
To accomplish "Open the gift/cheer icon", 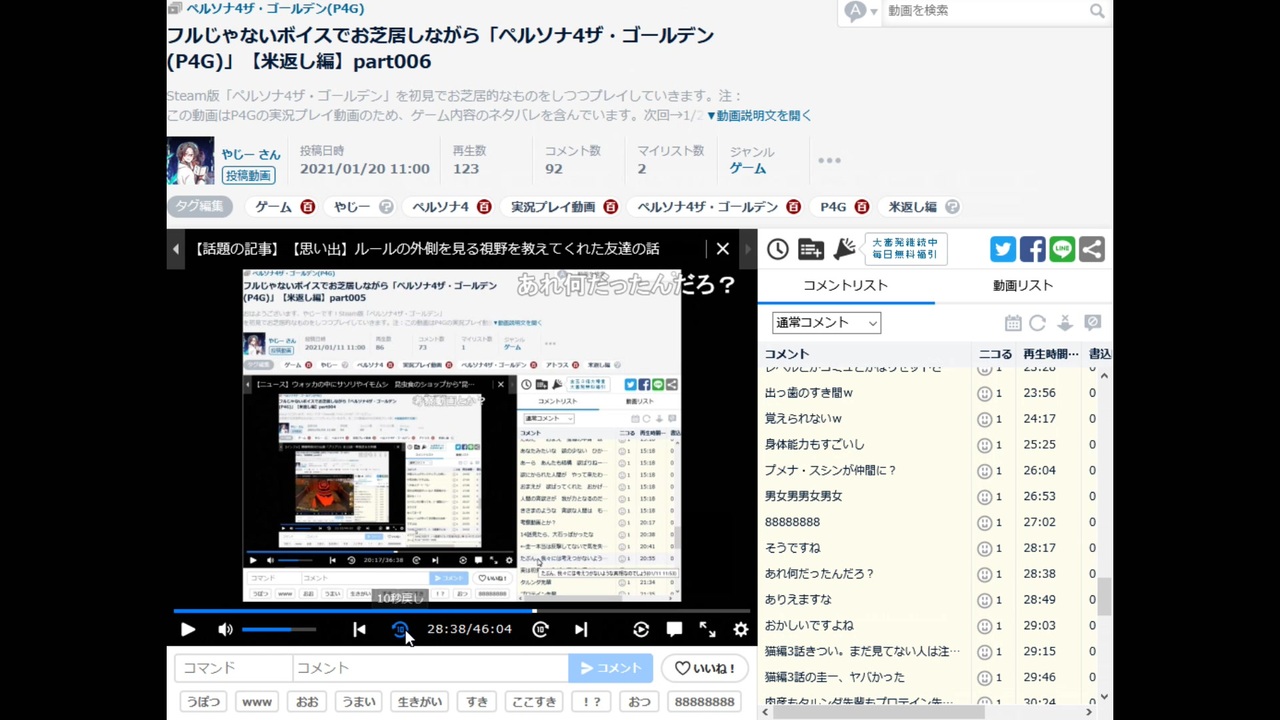I will tap(845, 249).
